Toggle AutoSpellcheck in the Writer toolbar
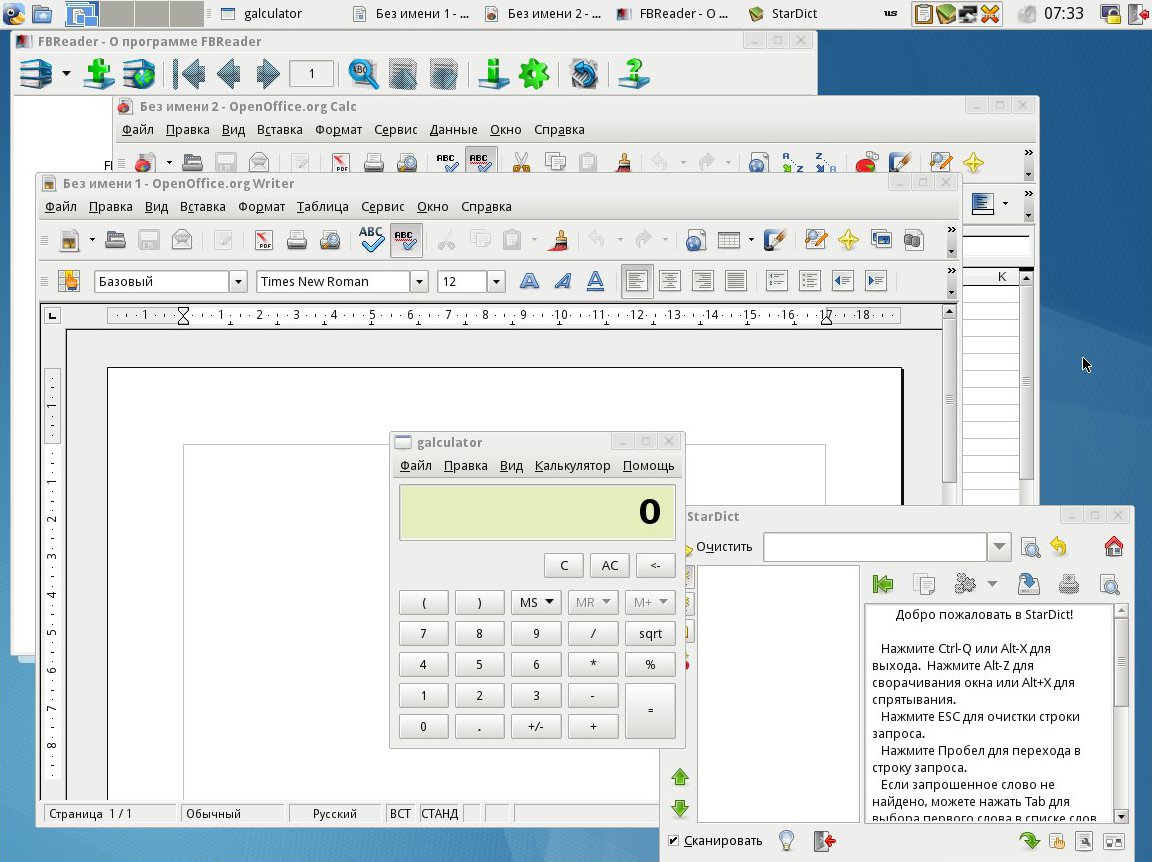Screen dimensions: 1152x862 [x=405, y=240]
